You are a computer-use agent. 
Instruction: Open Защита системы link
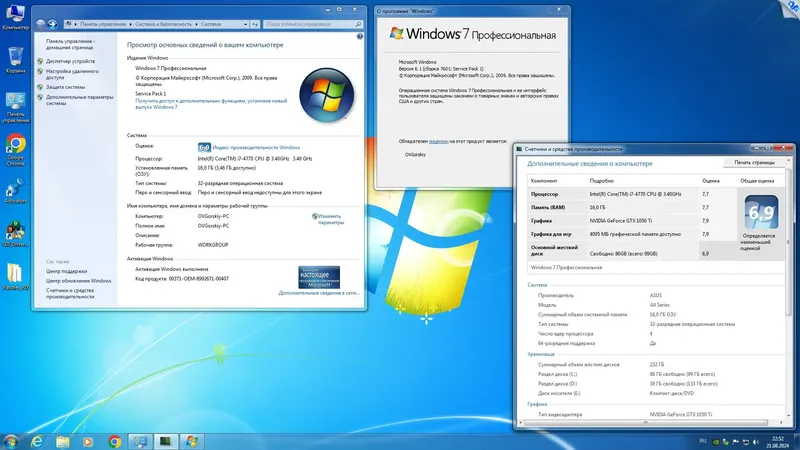pyautogui.click(x=65, y=87)
